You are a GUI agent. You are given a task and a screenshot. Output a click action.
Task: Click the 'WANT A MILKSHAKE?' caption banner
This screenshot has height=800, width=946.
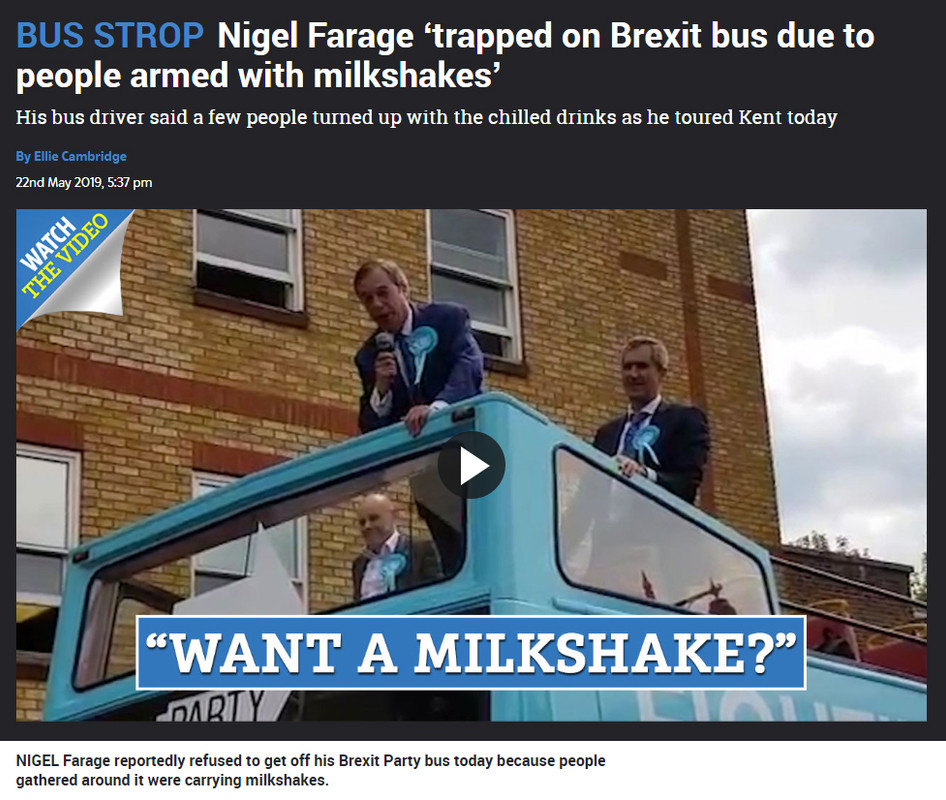[x=471, y=653]
